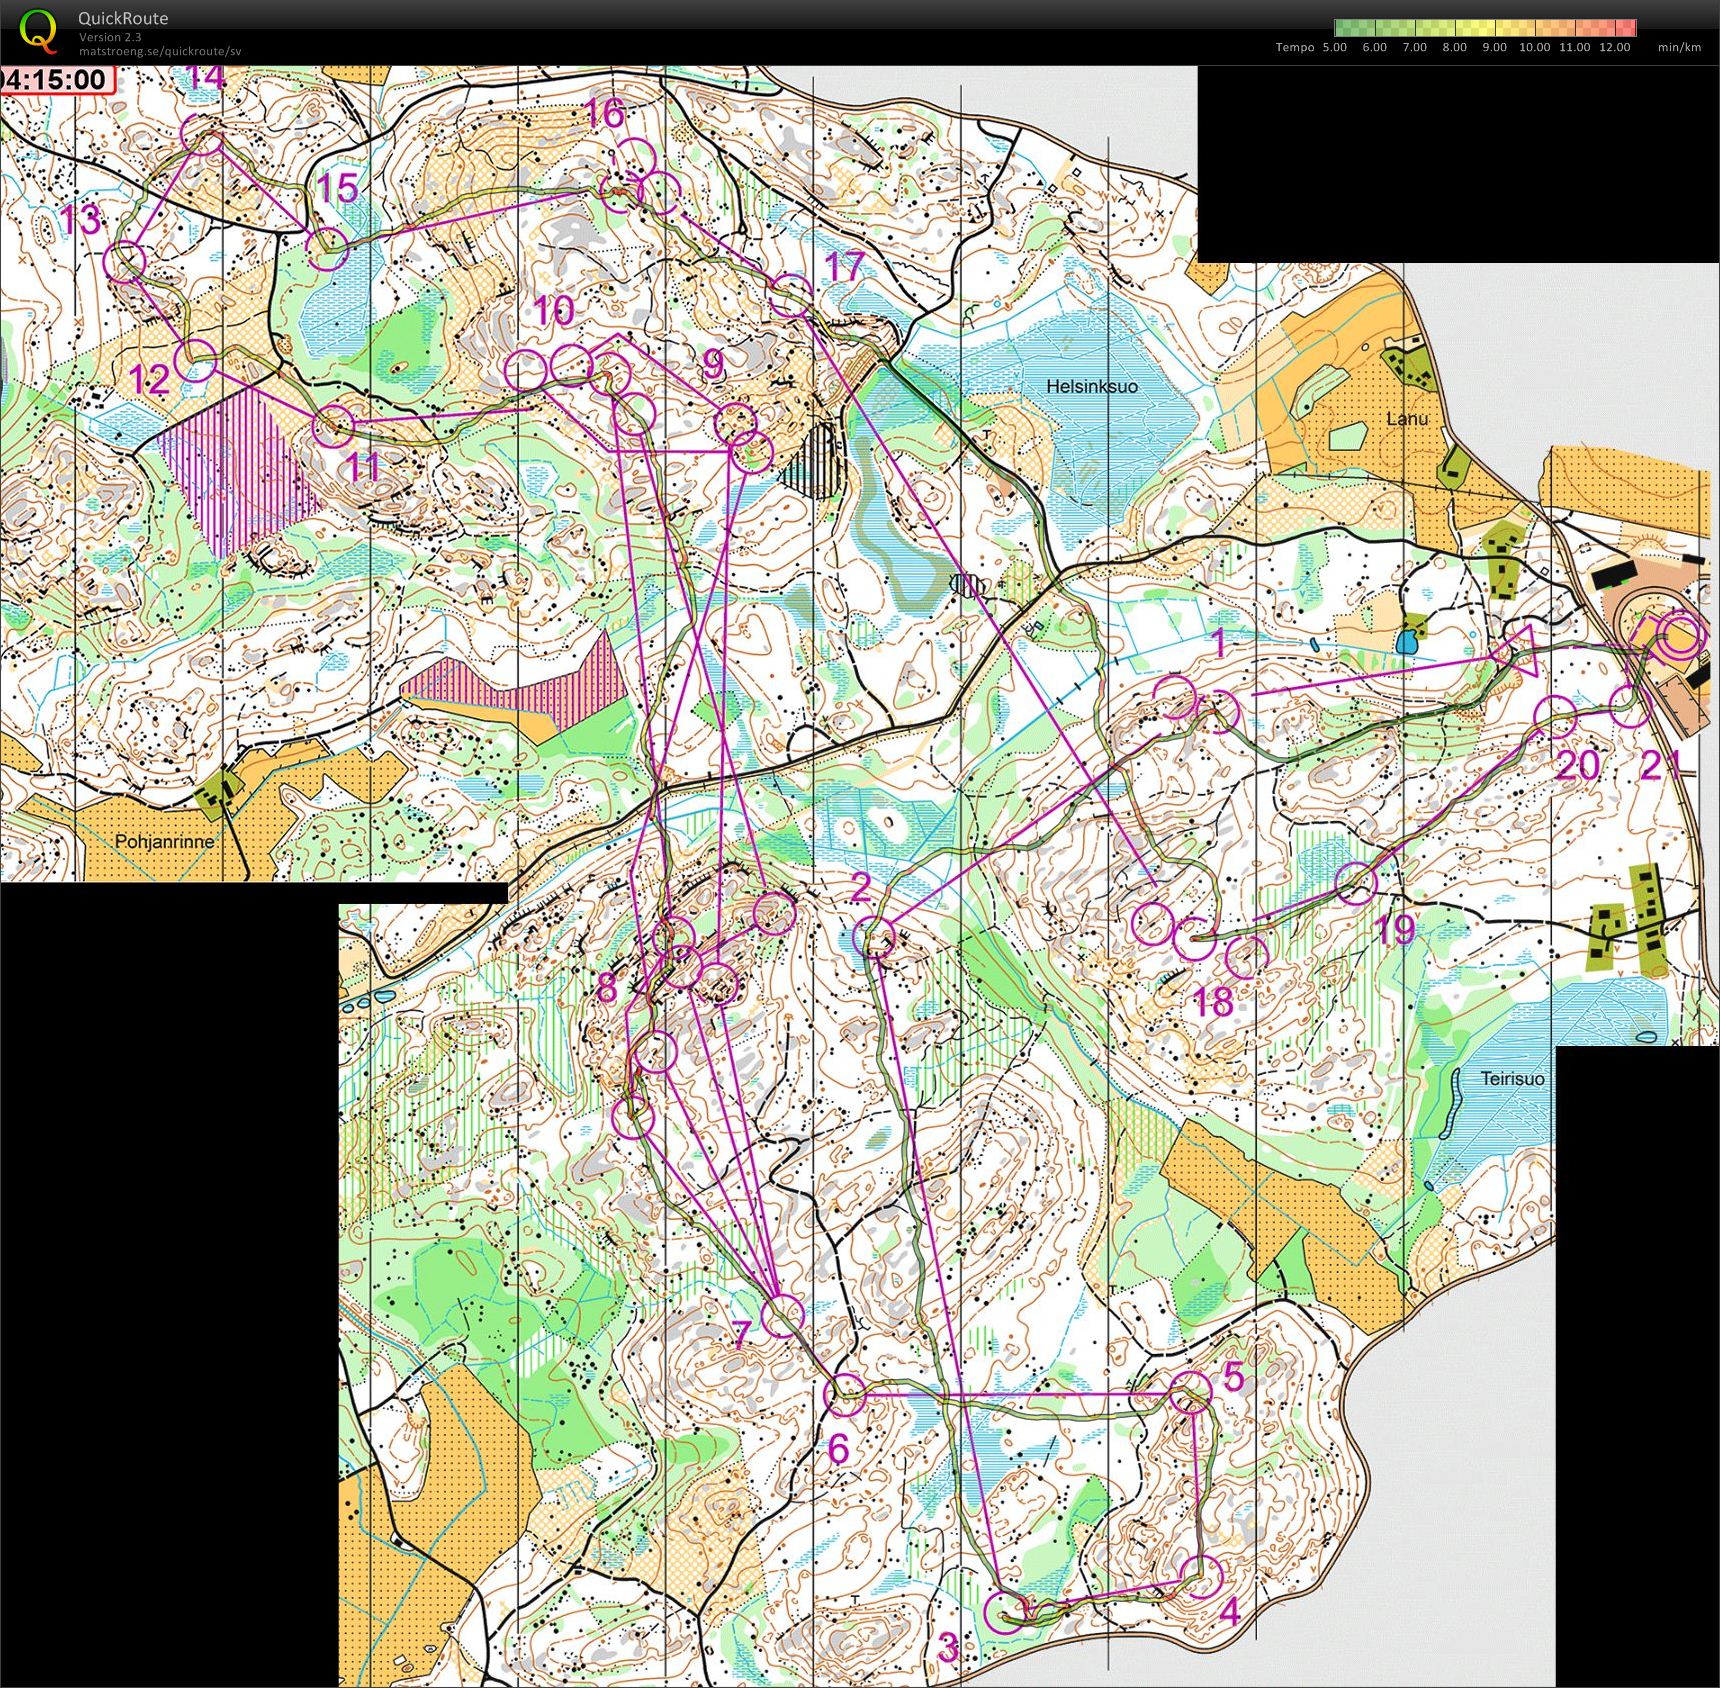Click the Tempo legend label
The width and height of the screenshot is (1720, 1688).
(1295, 47)
